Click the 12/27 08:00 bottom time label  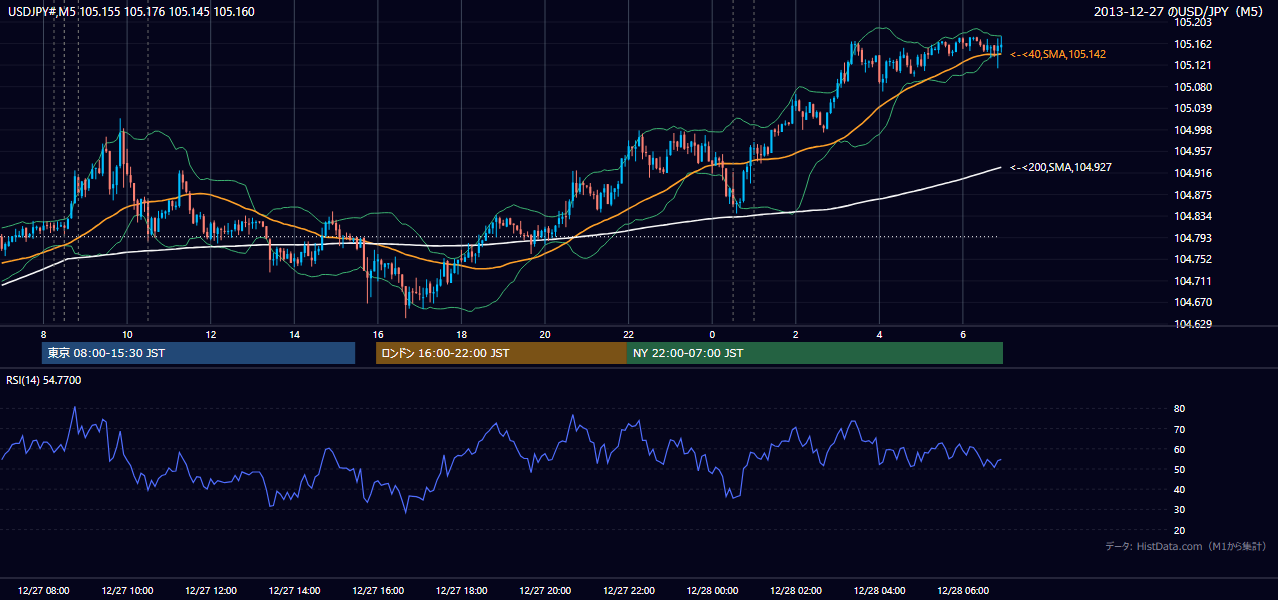[44, 591]
